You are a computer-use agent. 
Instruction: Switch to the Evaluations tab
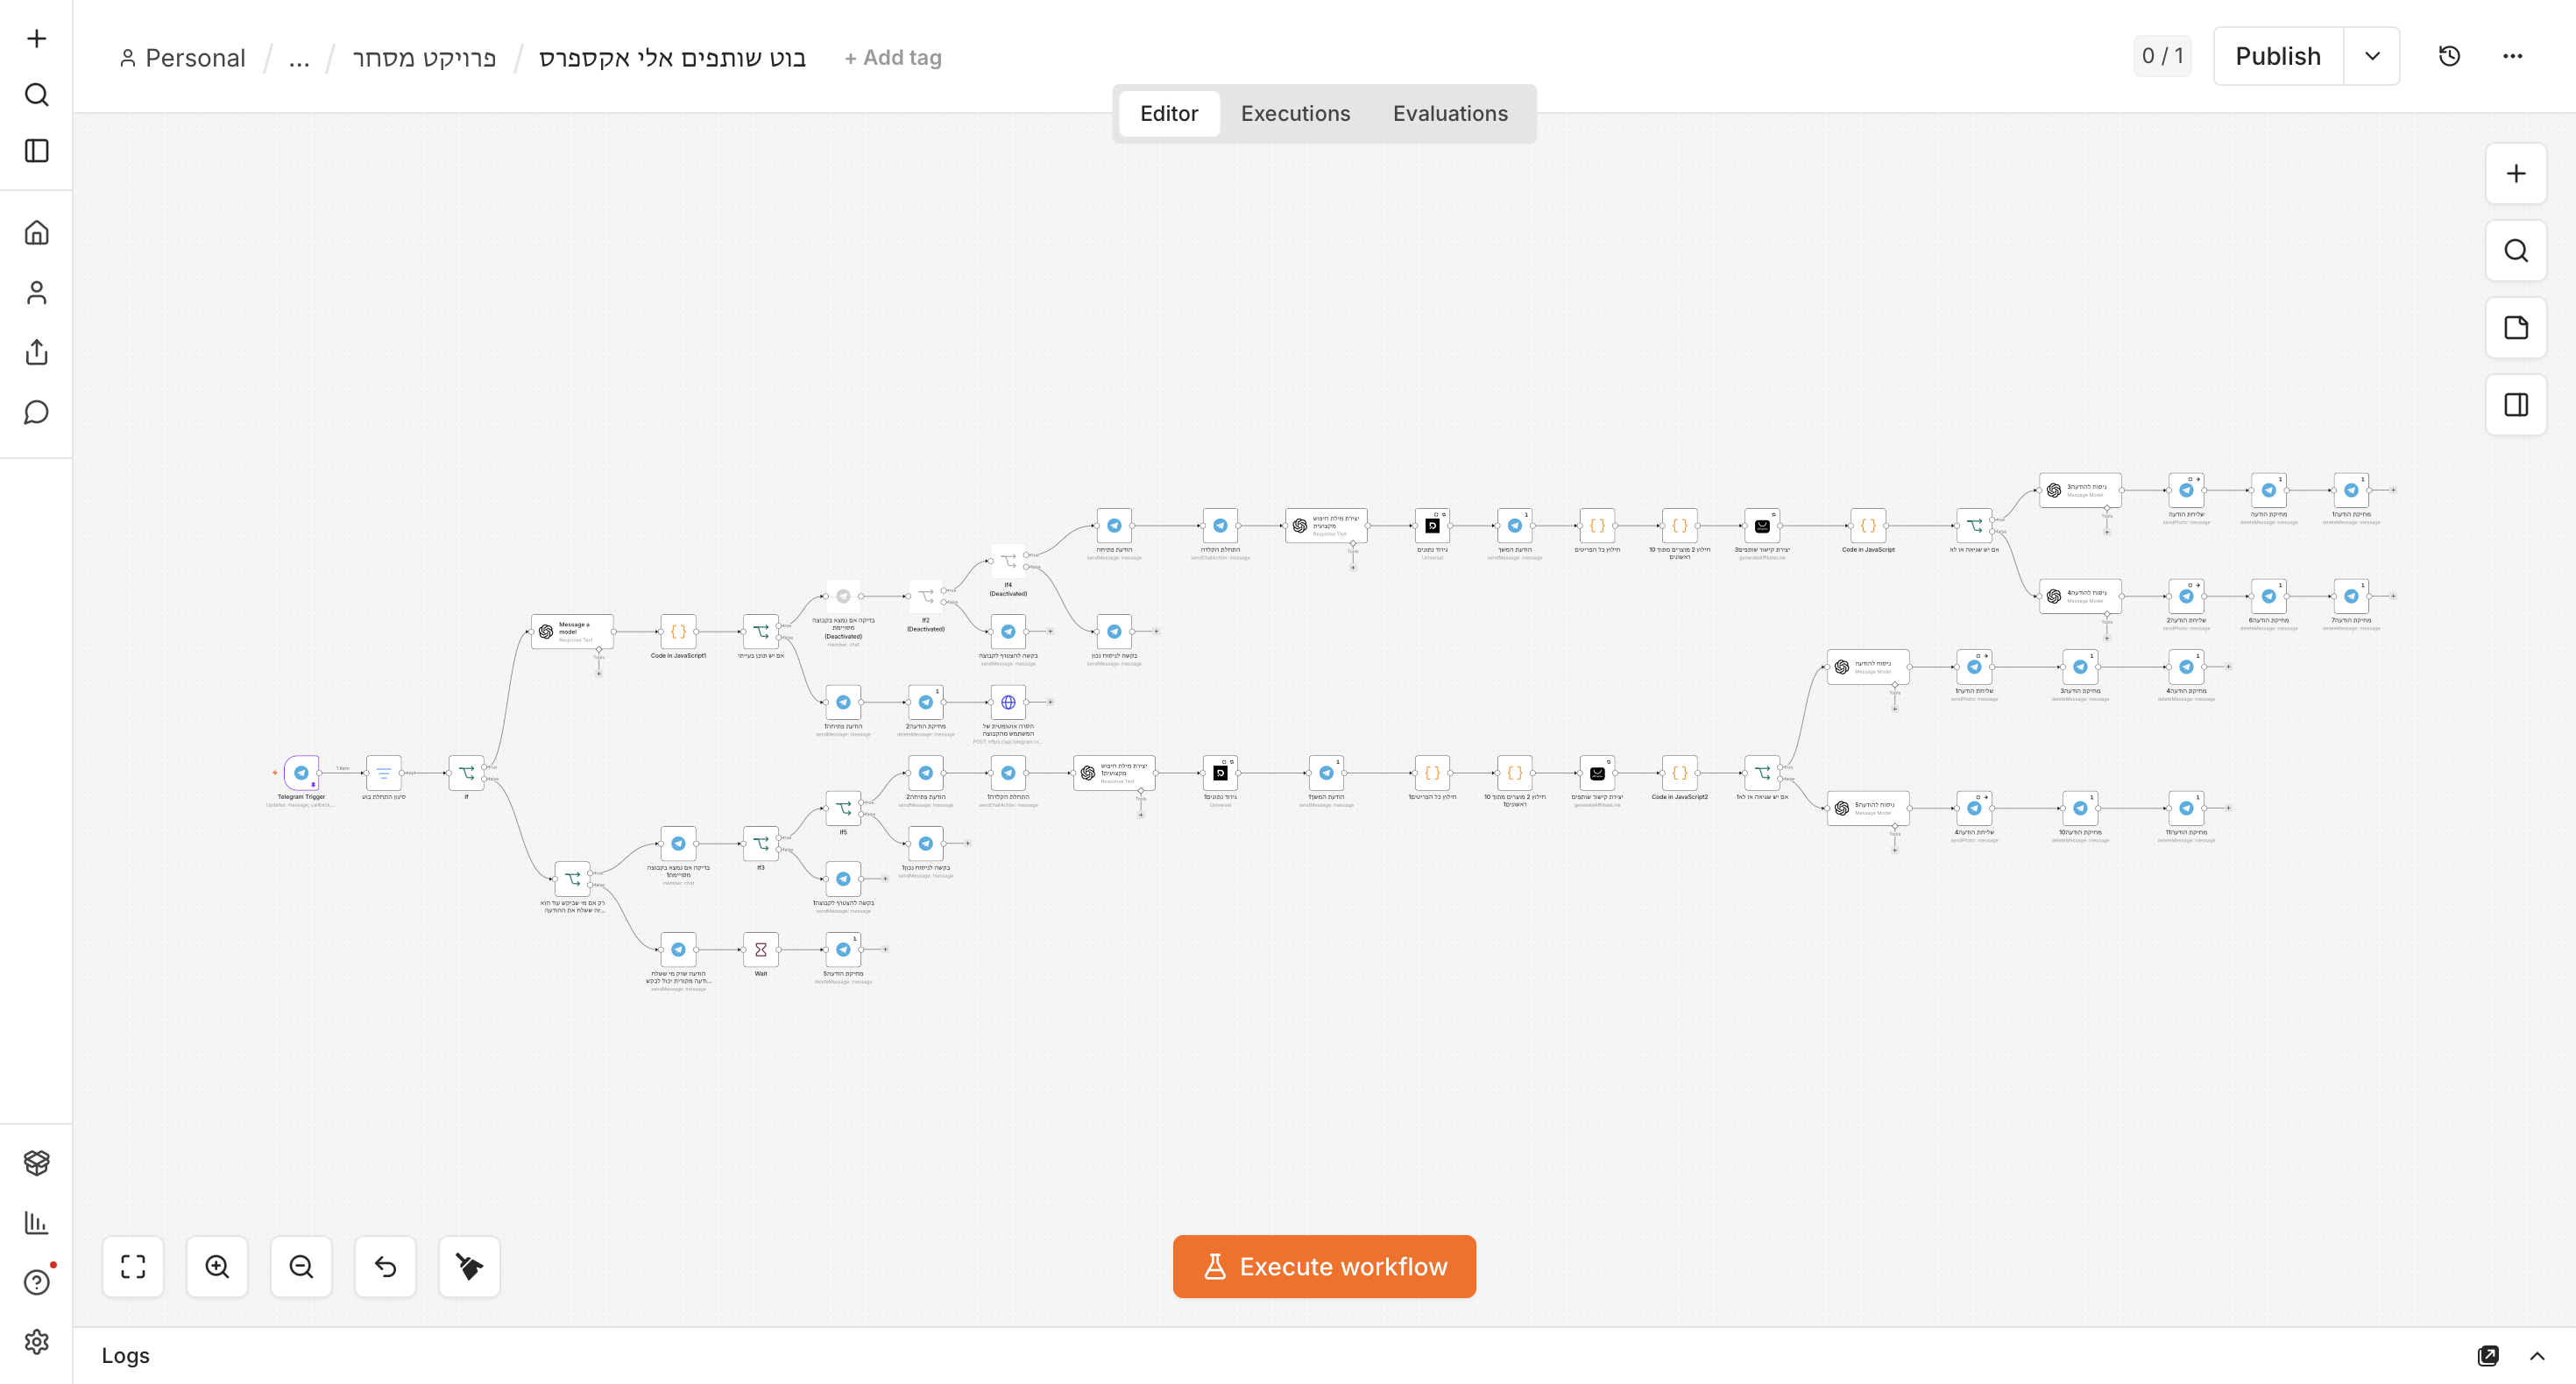pos(1450,113)
